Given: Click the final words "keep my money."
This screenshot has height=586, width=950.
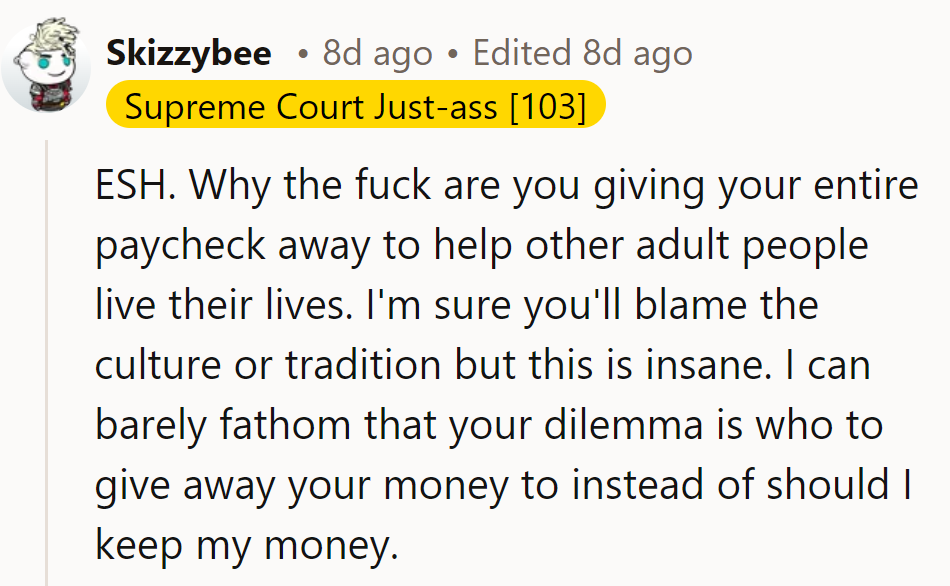Looking at the screenshot, I should [x=247, y=545].
